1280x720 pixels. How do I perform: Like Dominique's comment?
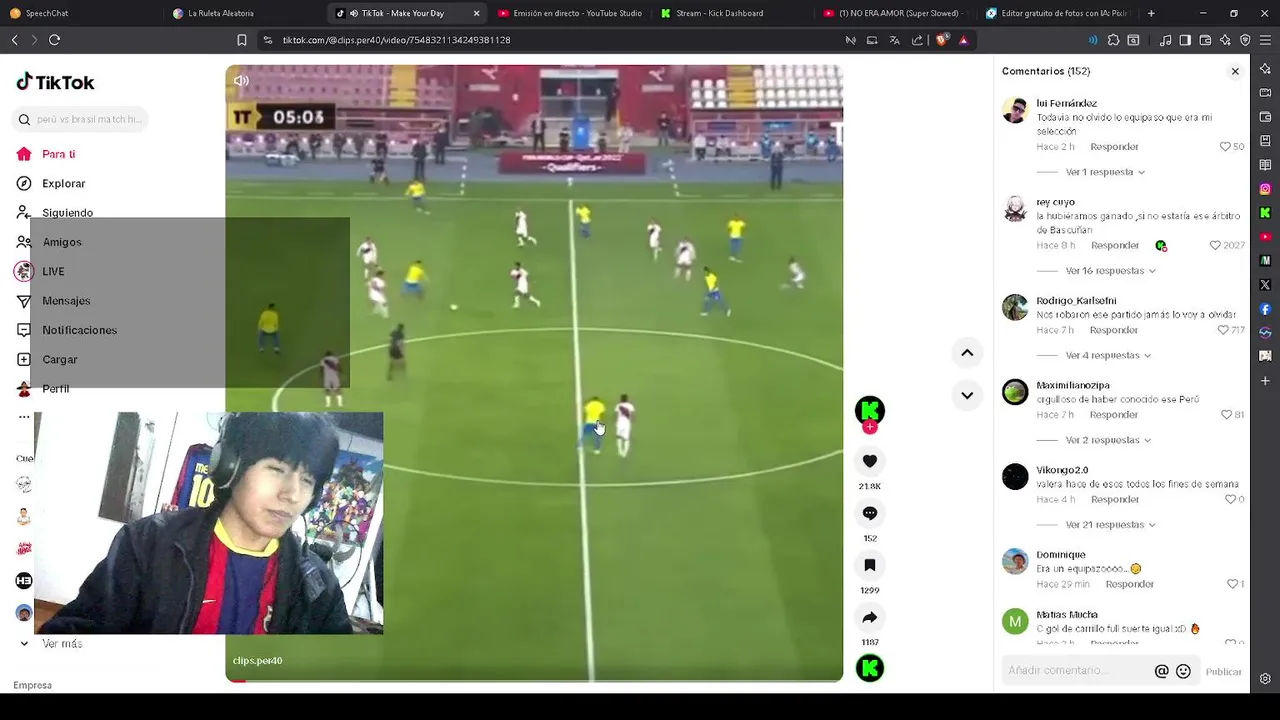1232,584
